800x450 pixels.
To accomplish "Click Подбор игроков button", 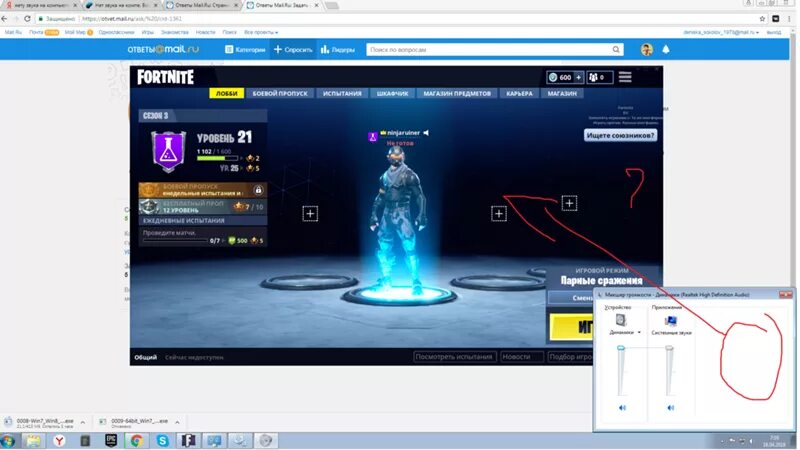I will (570, 357).
